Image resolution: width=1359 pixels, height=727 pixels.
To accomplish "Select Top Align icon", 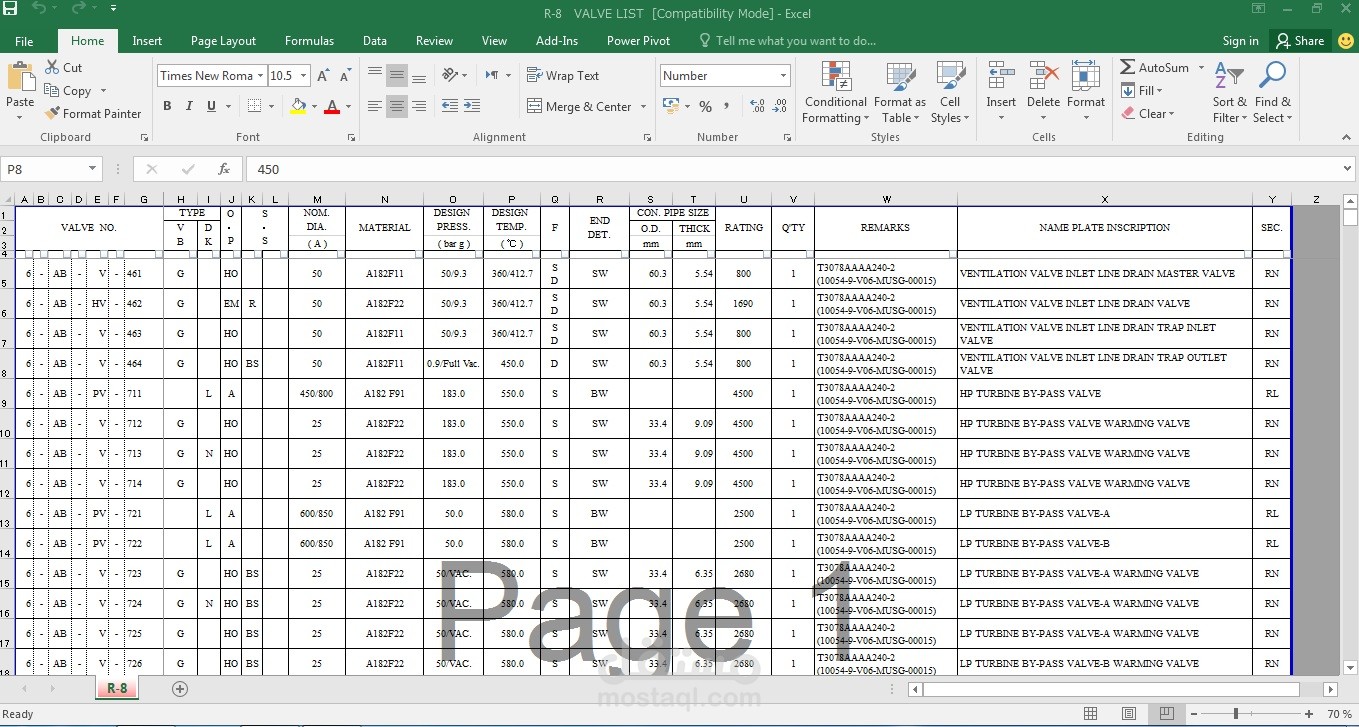I will 375,76.
